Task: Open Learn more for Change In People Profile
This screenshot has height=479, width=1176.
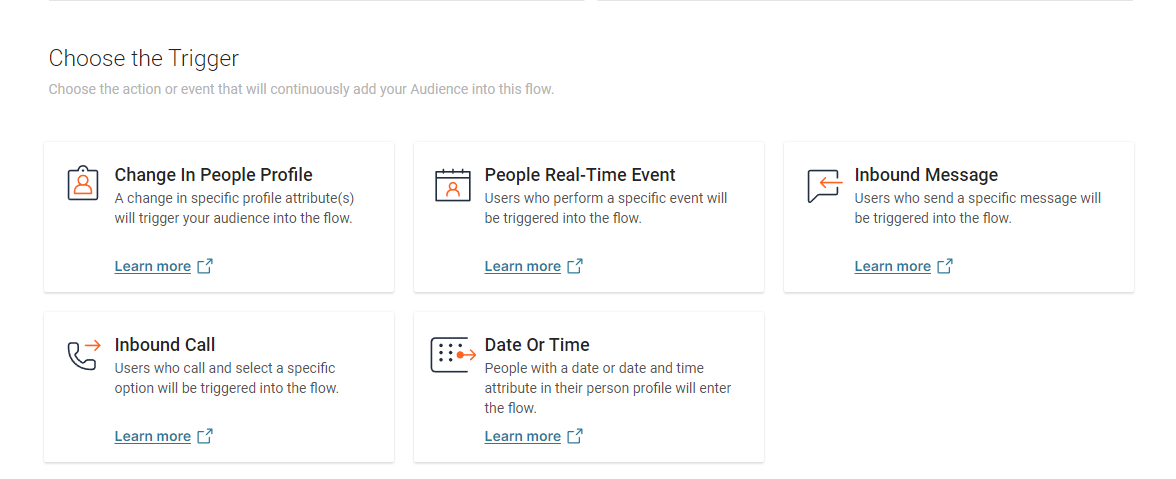Action: coord(153,266)
